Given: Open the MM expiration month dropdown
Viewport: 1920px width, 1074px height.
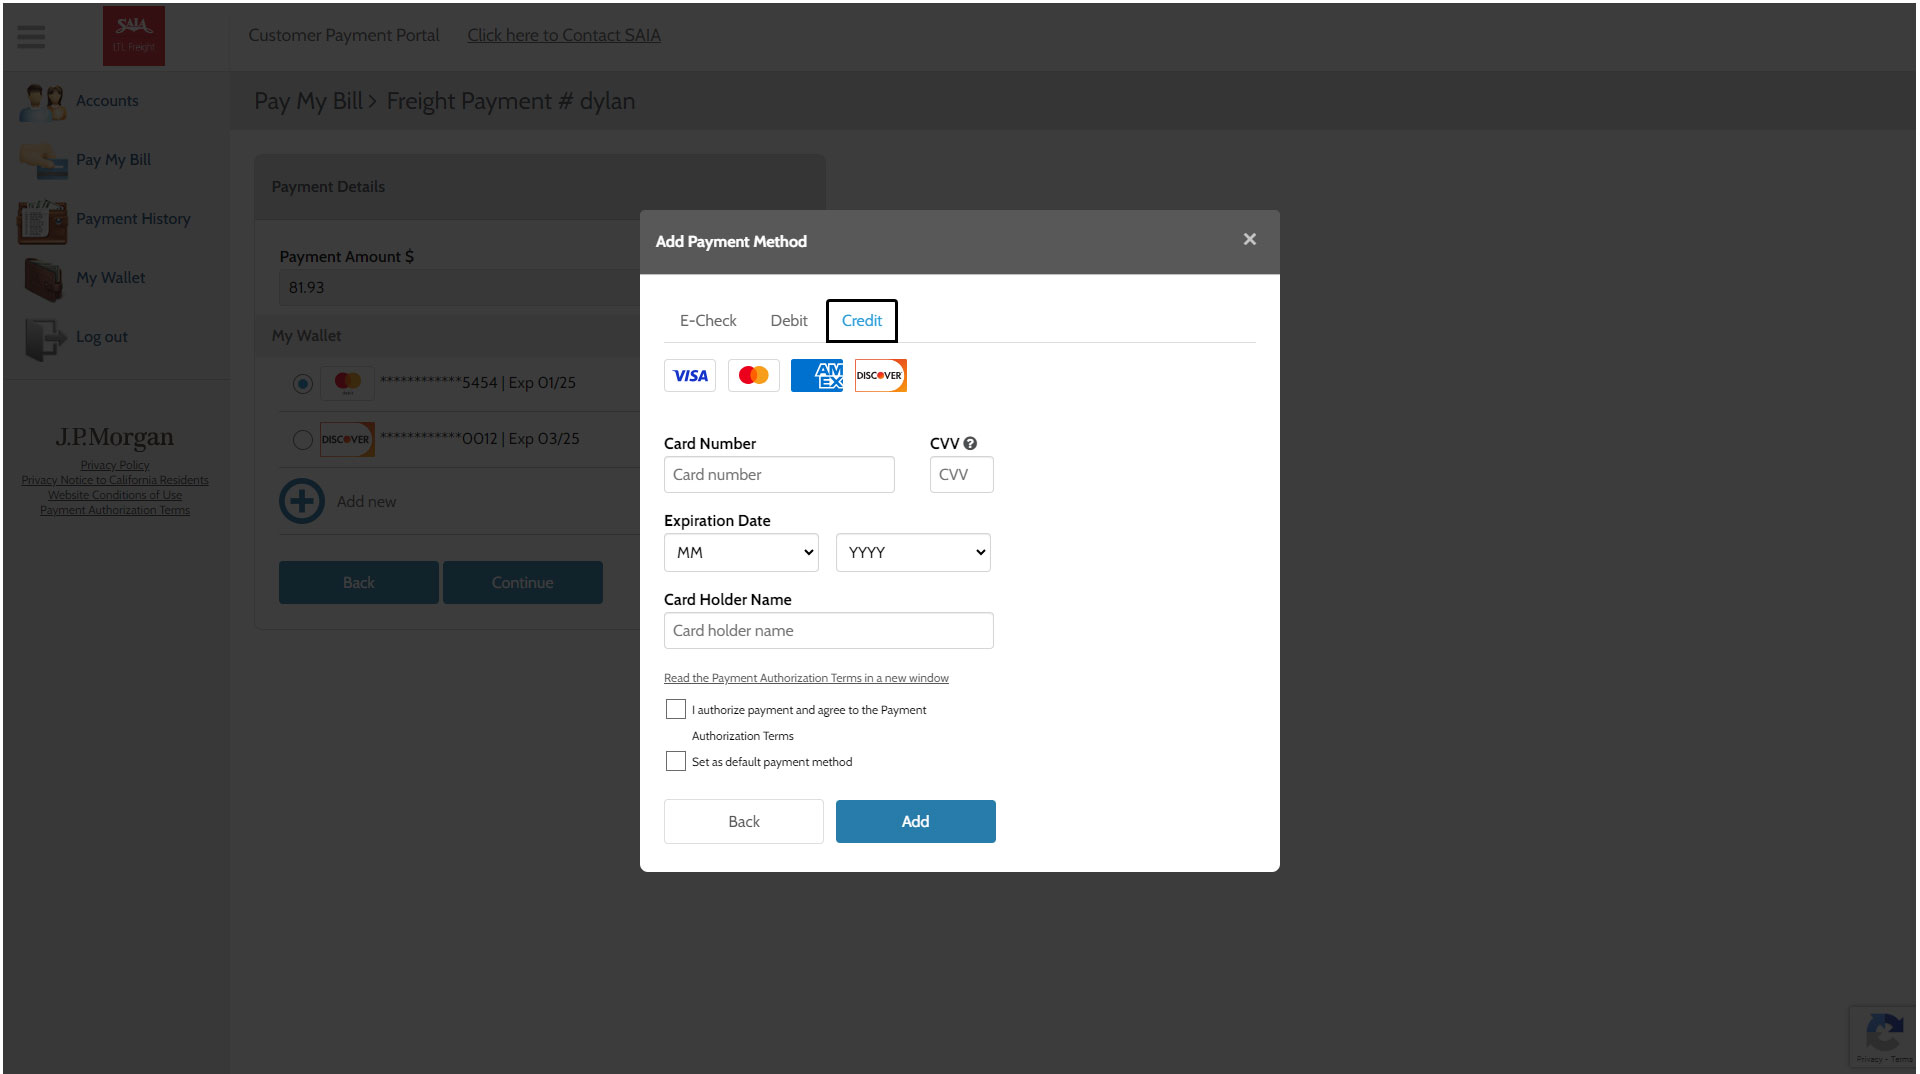Looking at the screenshot, I should [x=741, y=553].
